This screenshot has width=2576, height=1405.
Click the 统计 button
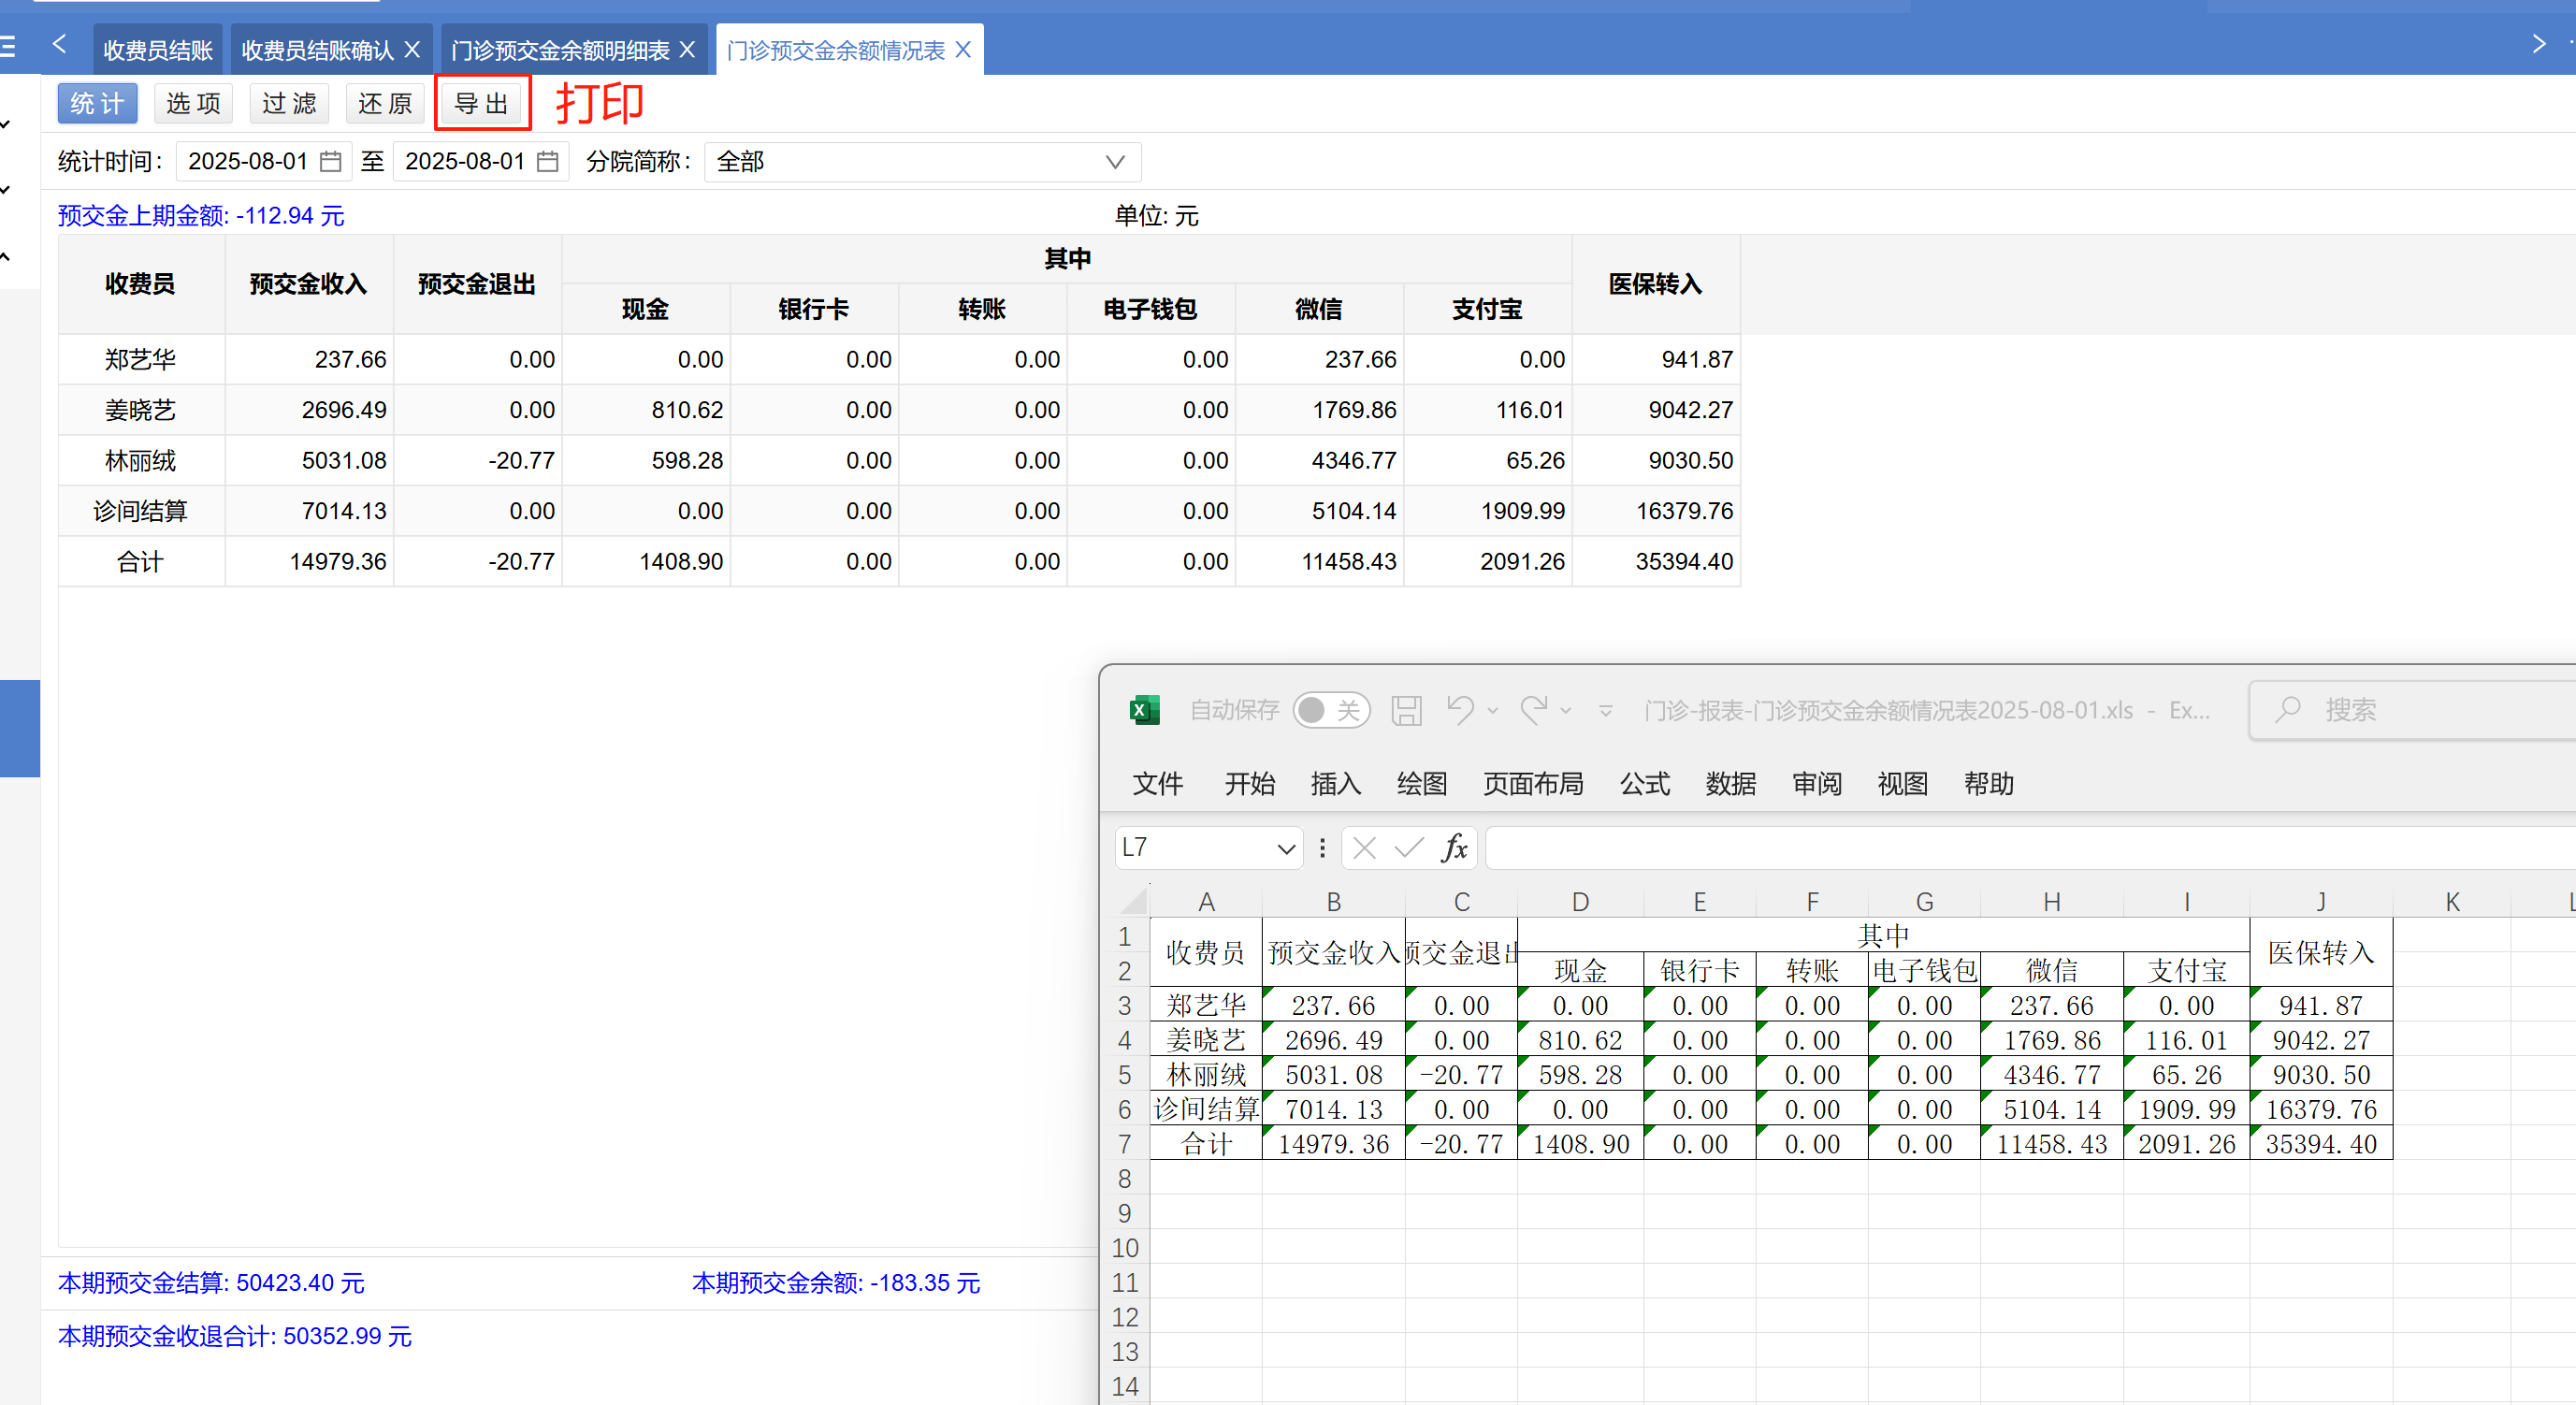click(97, 103)
